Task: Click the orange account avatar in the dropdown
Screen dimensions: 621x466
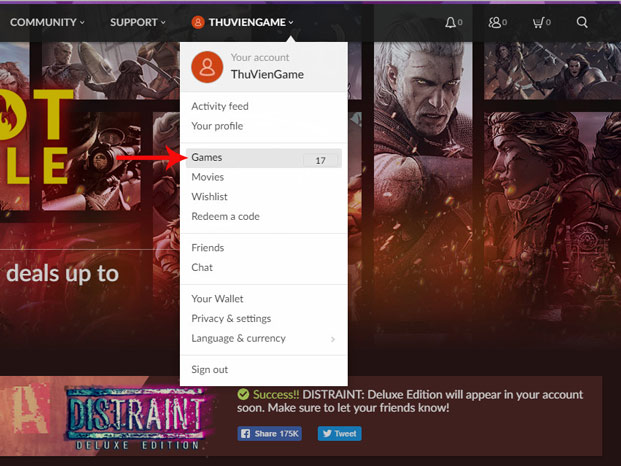Action: [x=207, y=67]
